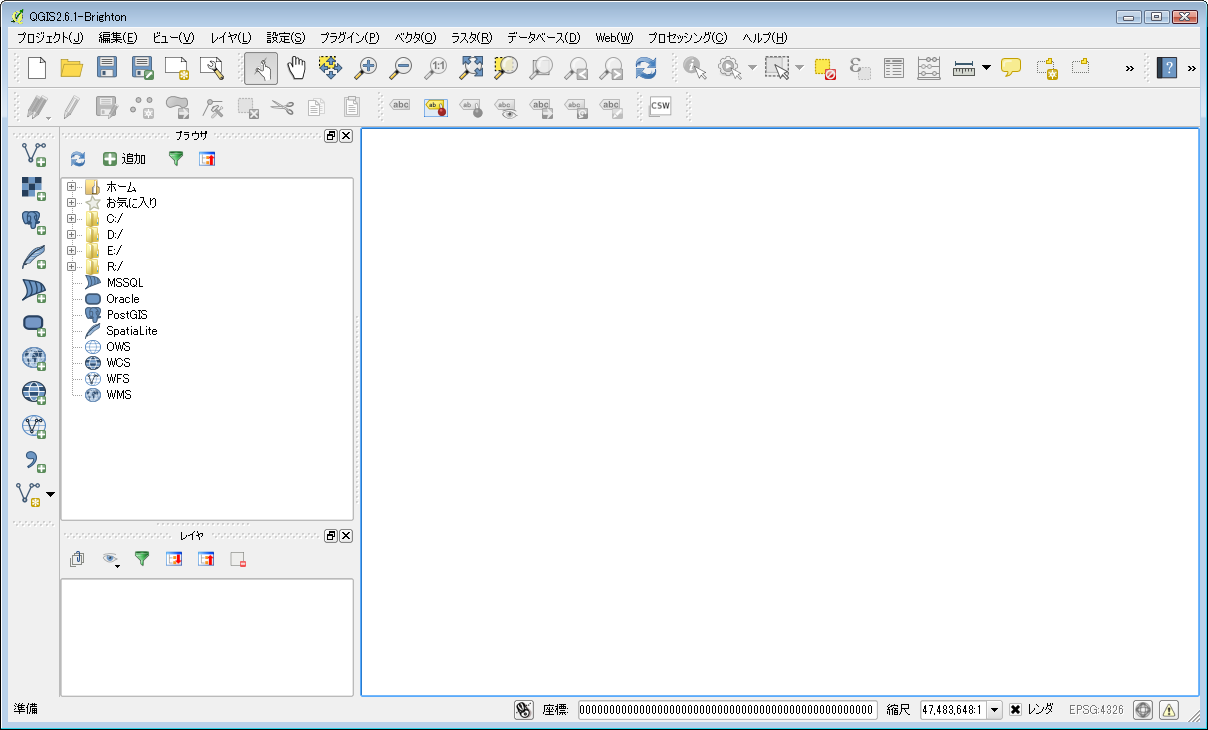Expand the D:/ drive node

71,235
